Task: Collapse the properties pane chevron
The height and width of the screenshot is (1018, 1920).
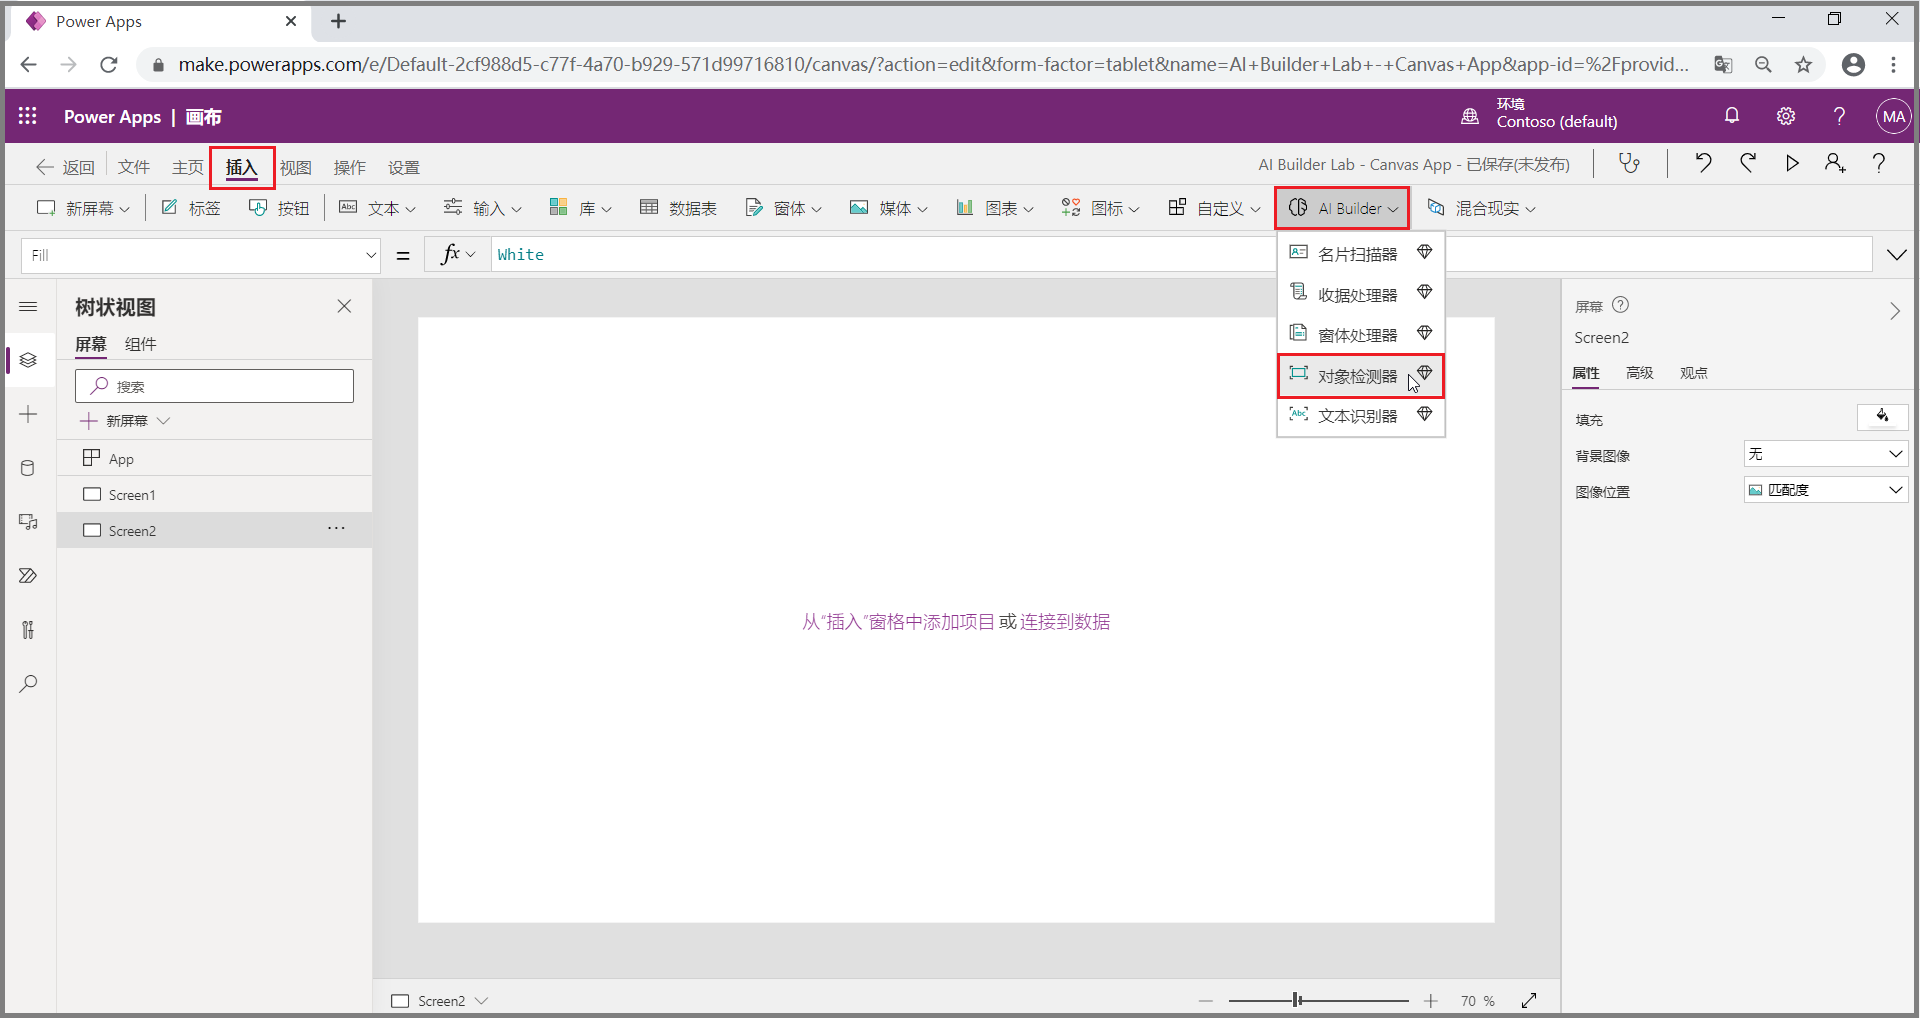Action: click(1895, 311)
